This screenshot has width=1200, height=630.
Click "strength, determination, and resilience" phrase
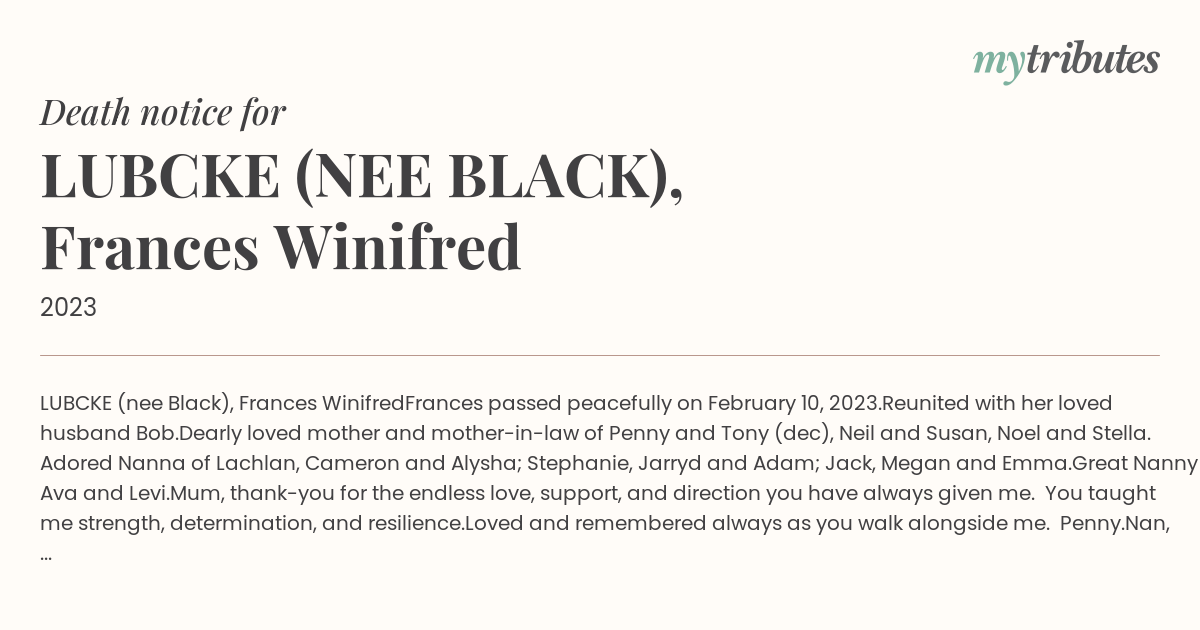click(x=263, y=524)
